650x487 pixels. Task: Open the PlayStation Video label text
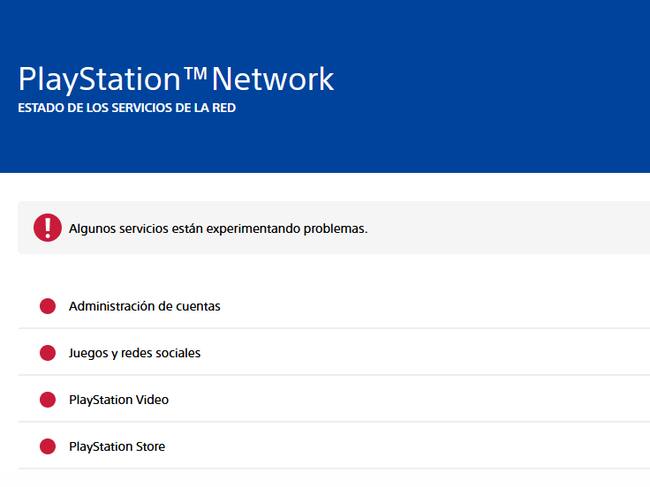[118, 400]
